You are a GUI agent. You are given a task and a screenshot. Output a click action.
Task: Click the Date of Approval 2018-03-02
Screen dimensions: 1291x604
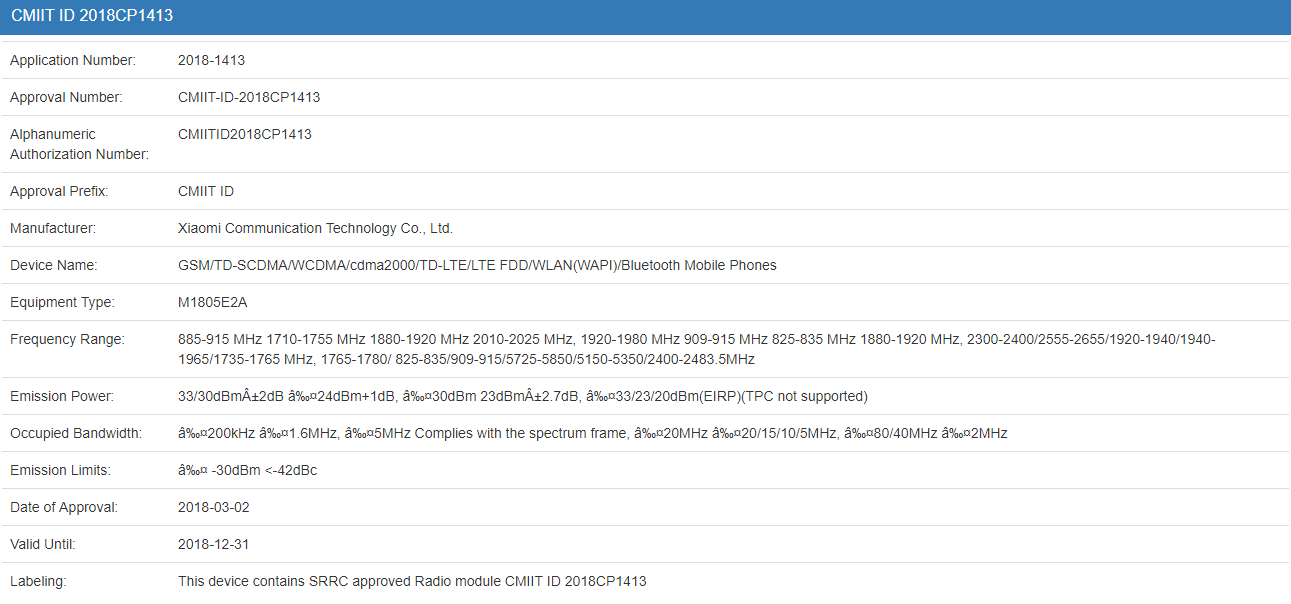pyautogui.click(x=213, y=507)
